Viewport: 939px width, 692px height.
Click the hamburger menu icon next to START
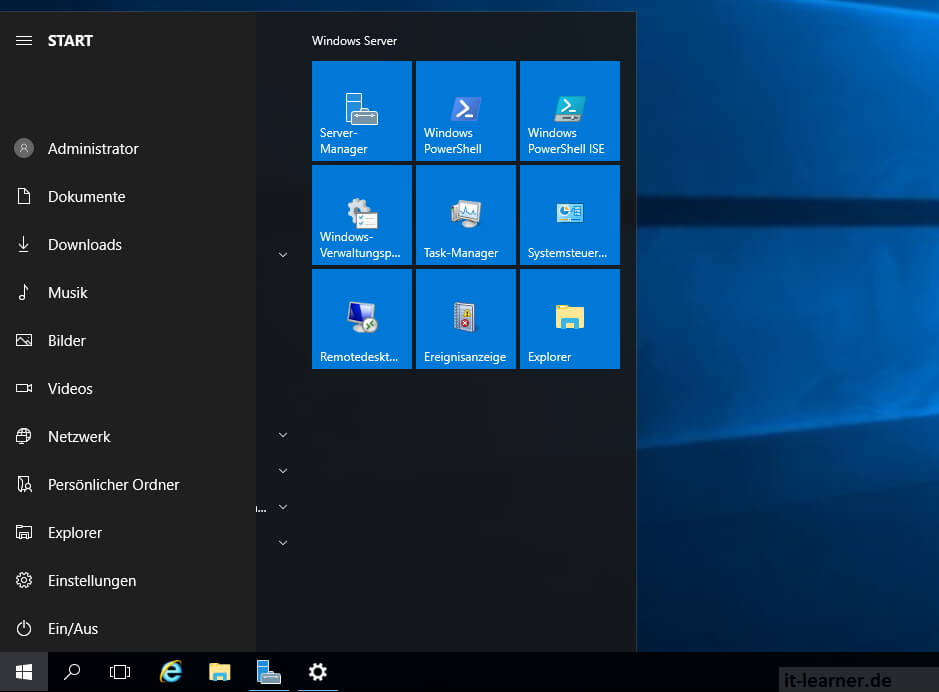[24, 41]
